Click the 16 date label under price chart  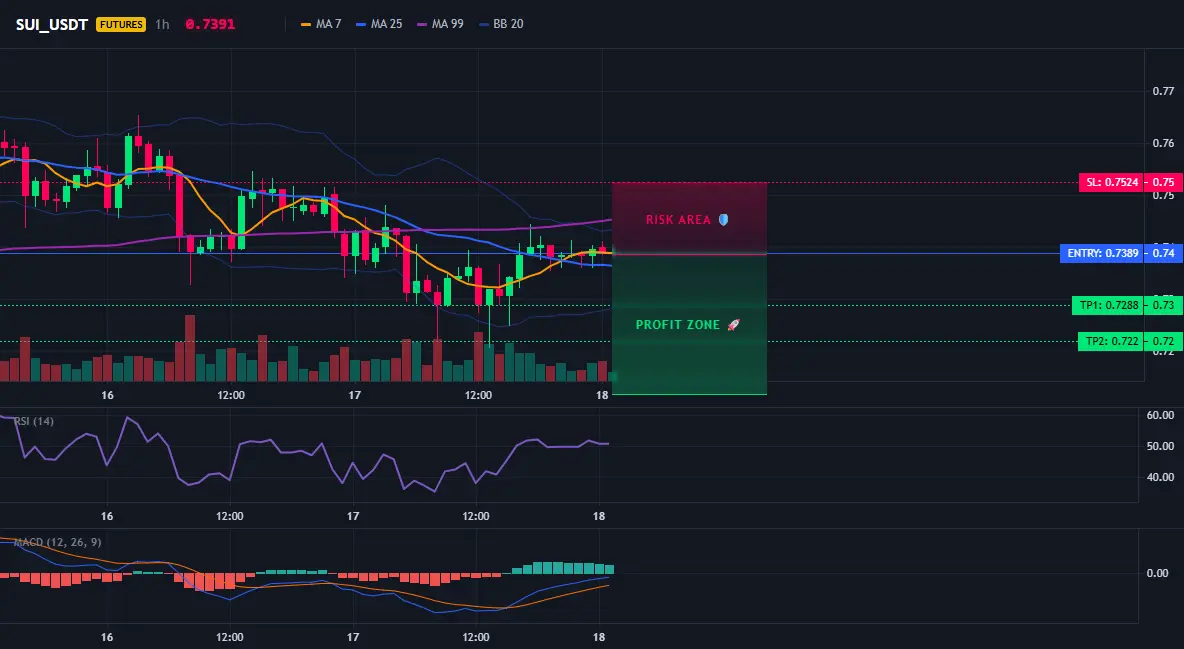pyautogui.click(x=107, y=395)
